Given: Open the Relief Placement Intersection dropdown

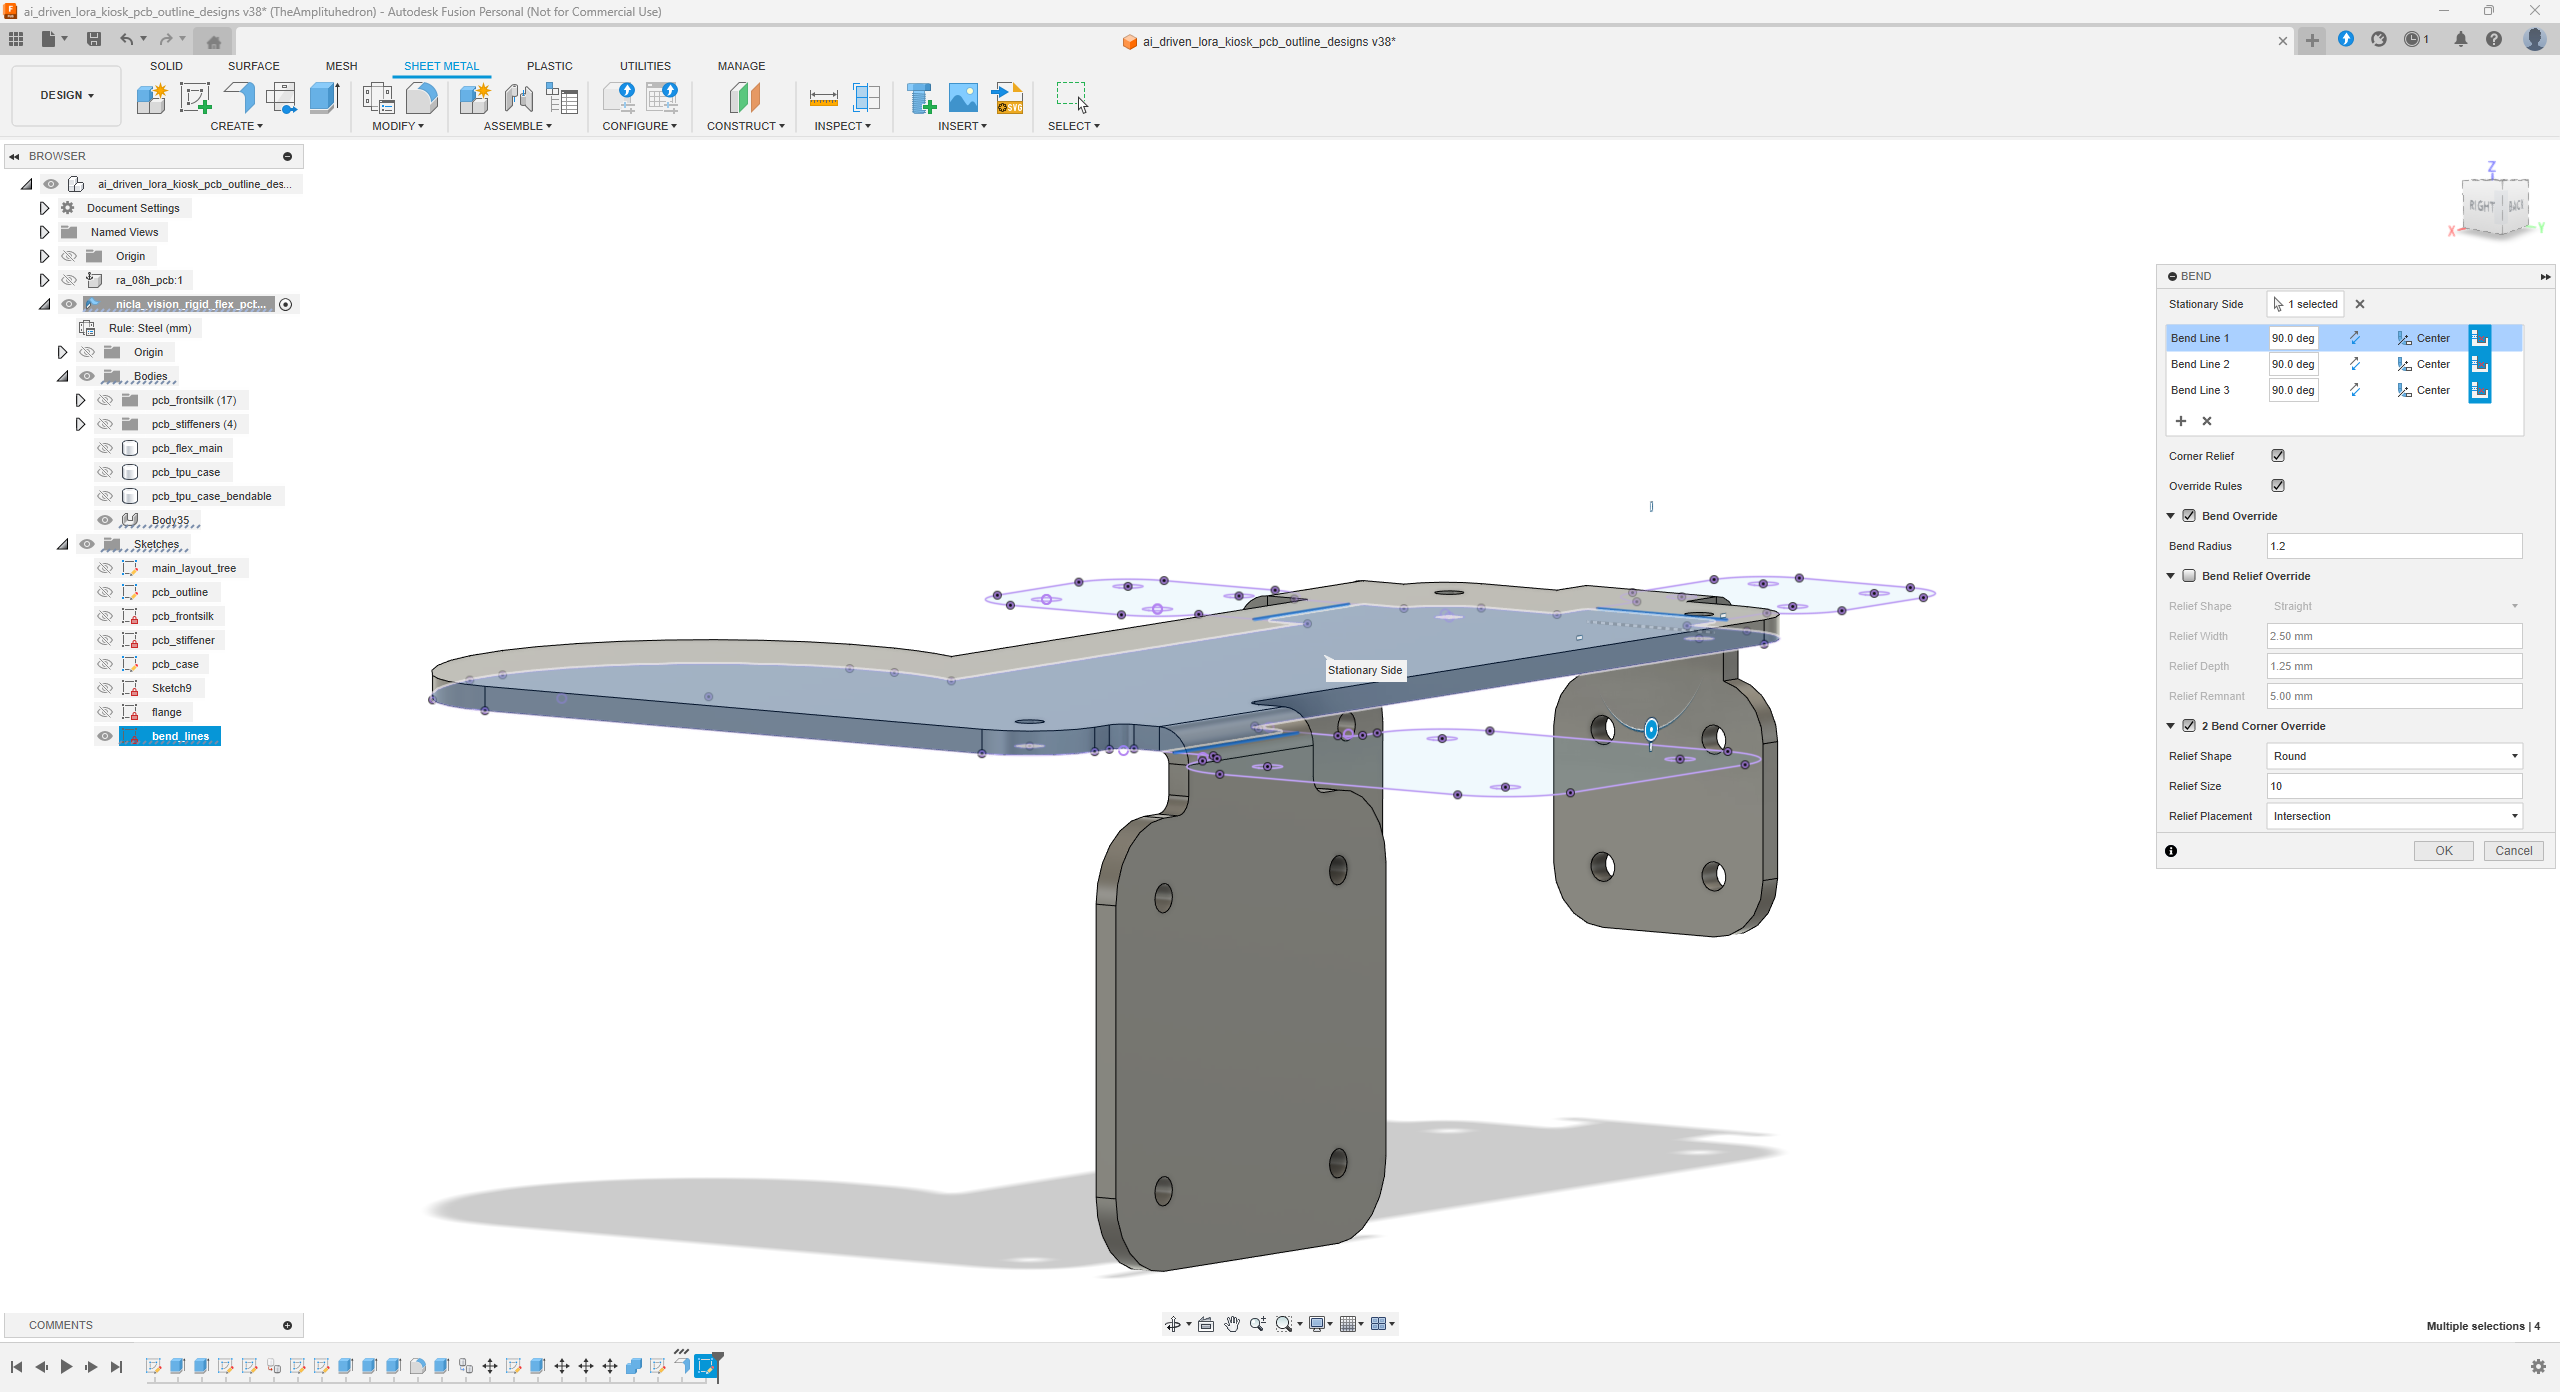Looking at the screenshot, I should pos(2393,816).
